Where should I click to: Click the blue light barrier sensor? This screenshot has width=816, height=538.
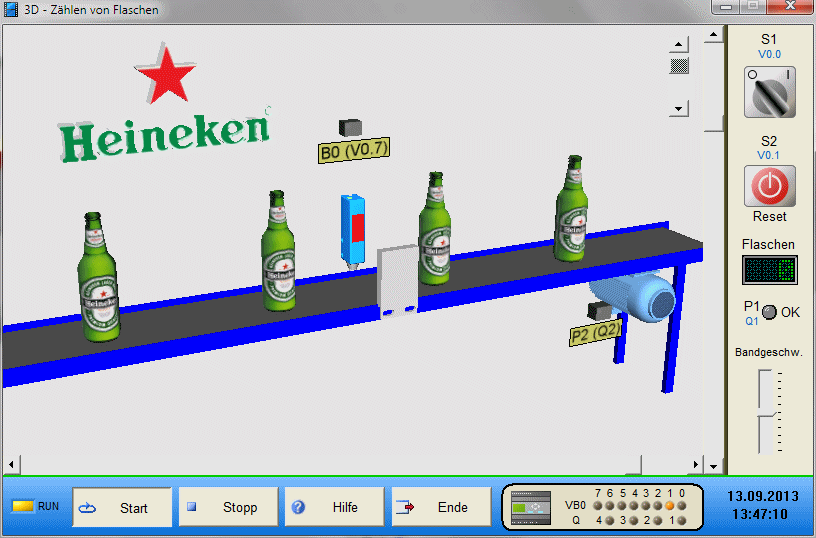(353, 232)
